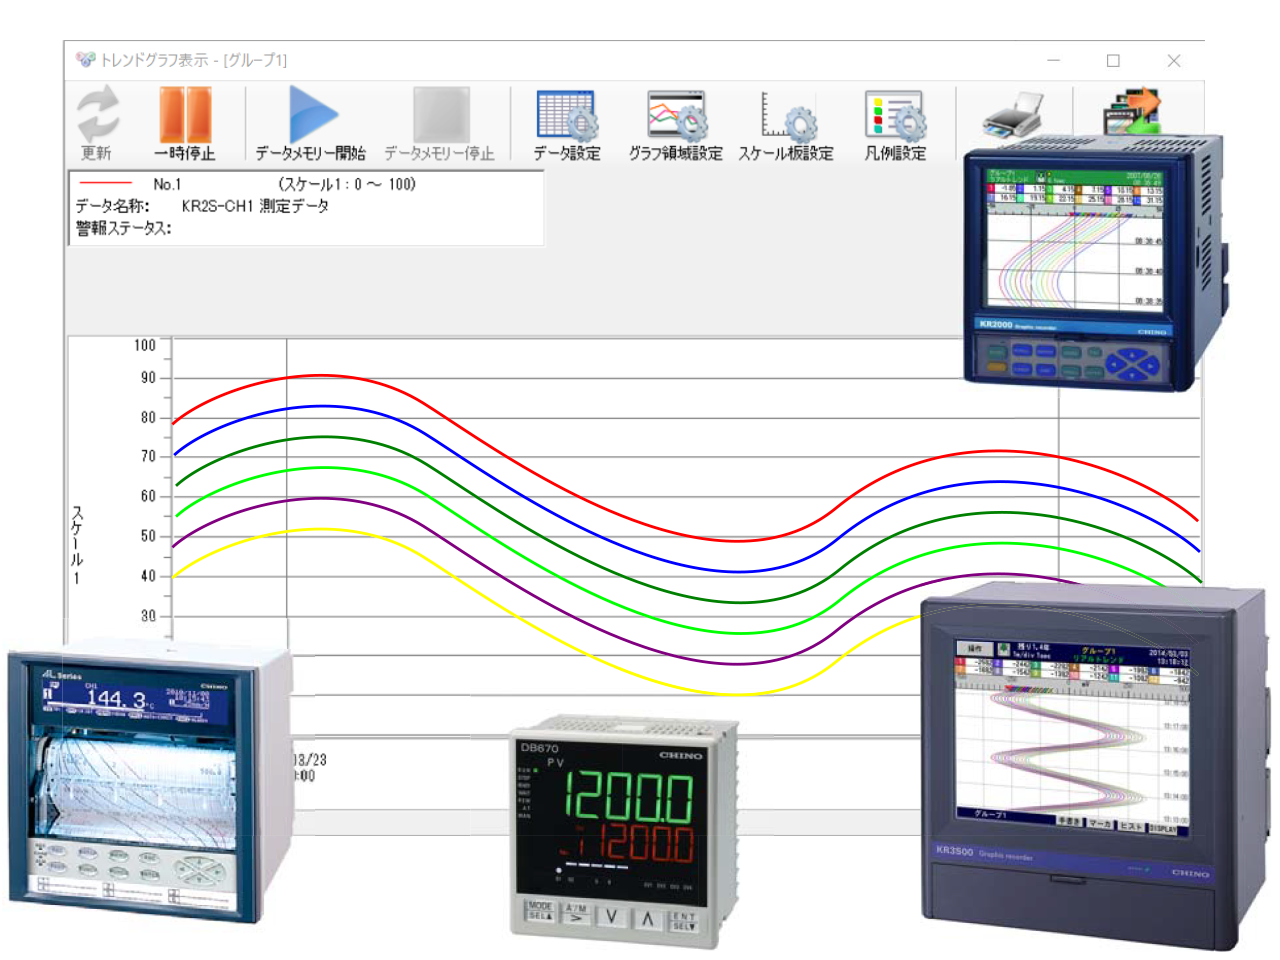Click the printer icon in toolbar
Screen dimensions: 1280x960
(x=1012, y=112)
